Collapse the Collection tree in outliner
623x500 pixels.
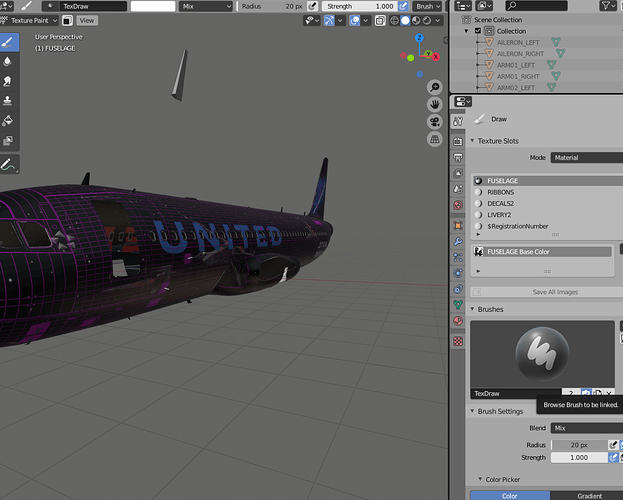pyautogui.click(x=466, y=31)
